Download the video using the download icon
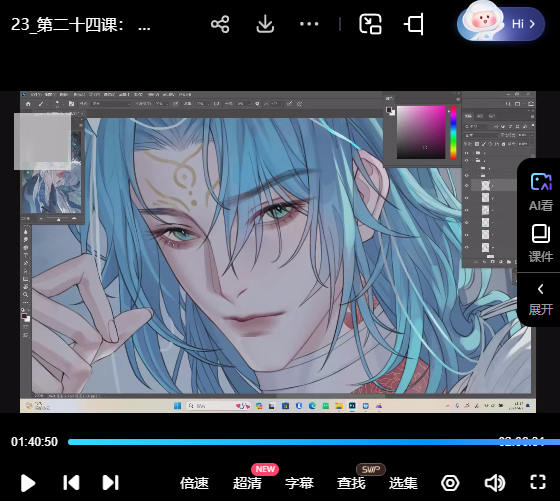560x501 pixels. click(265, 24)
